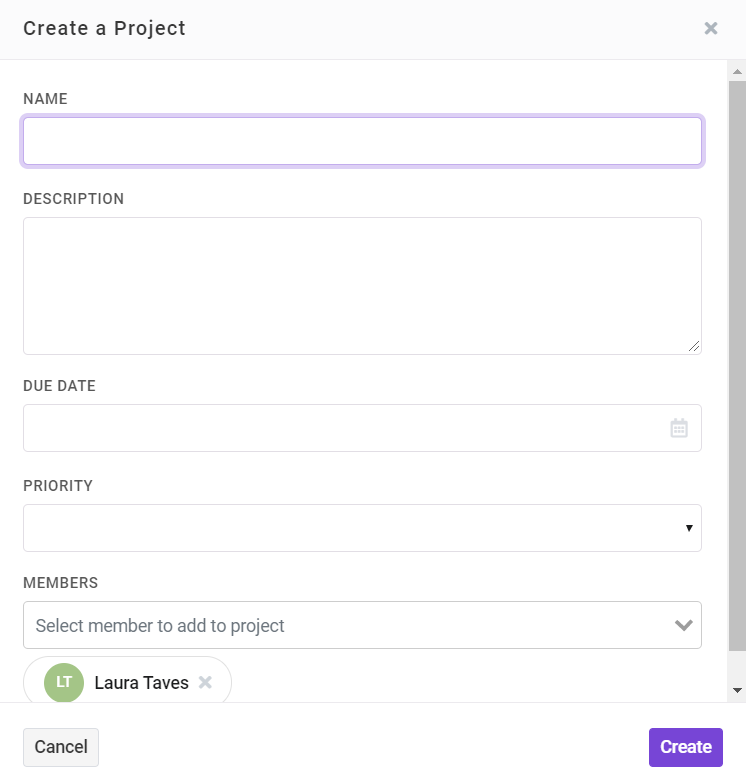Click the MEMBERS field label

tap(60, 583)
